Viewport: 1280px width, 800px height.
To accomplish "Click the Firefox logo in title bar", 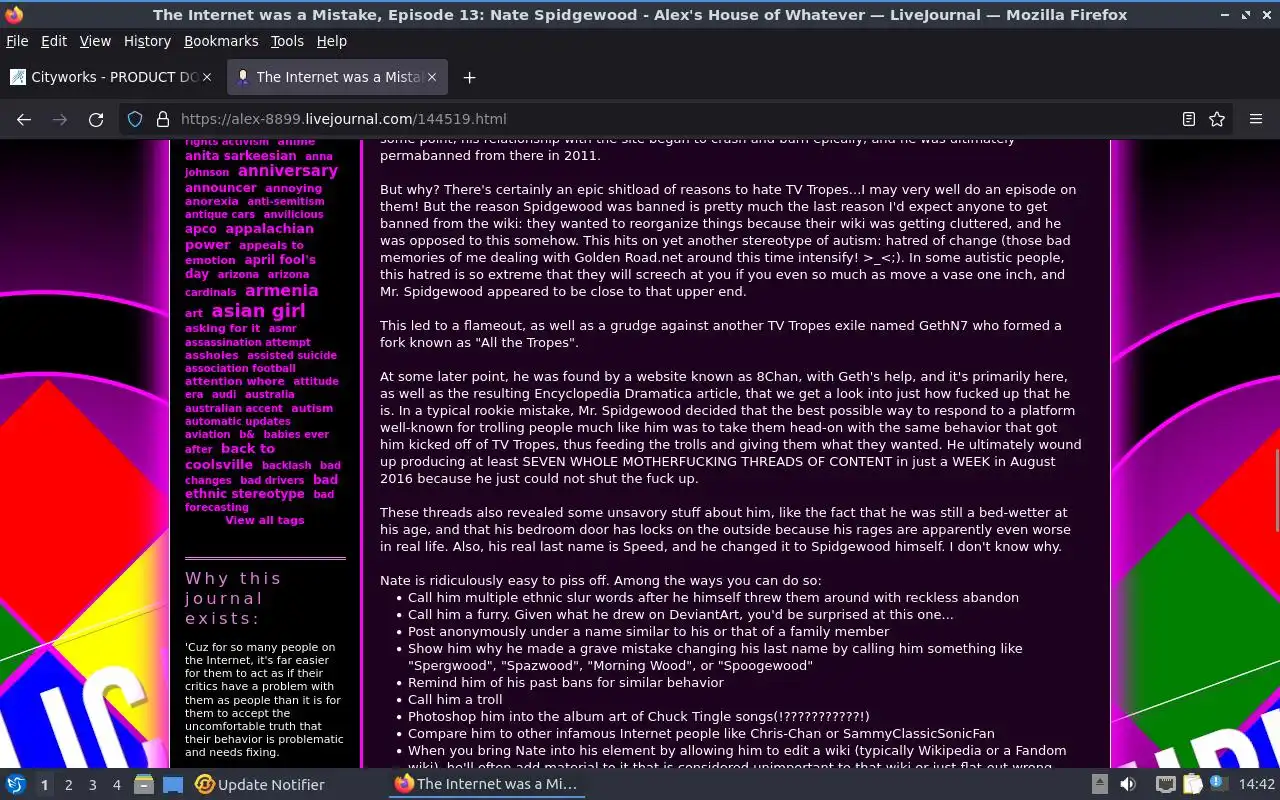I will 14,15.
